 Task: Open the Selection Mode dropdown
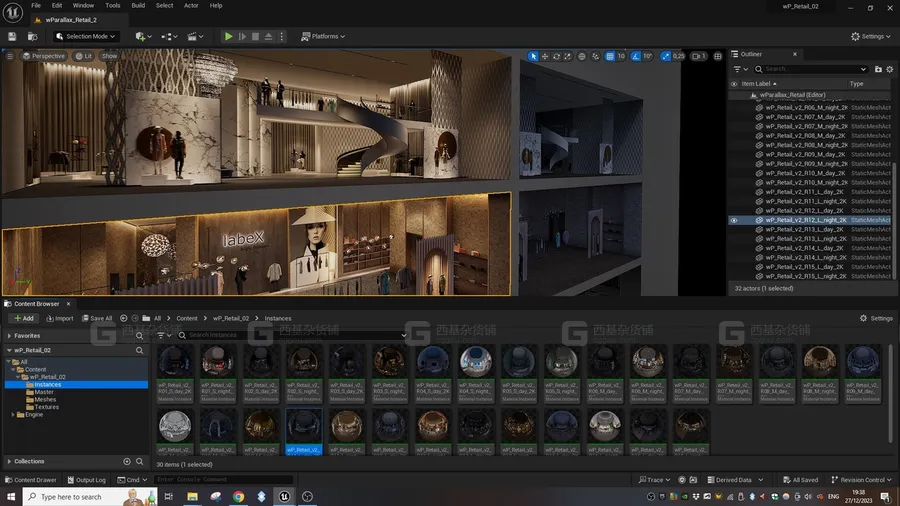86,36
